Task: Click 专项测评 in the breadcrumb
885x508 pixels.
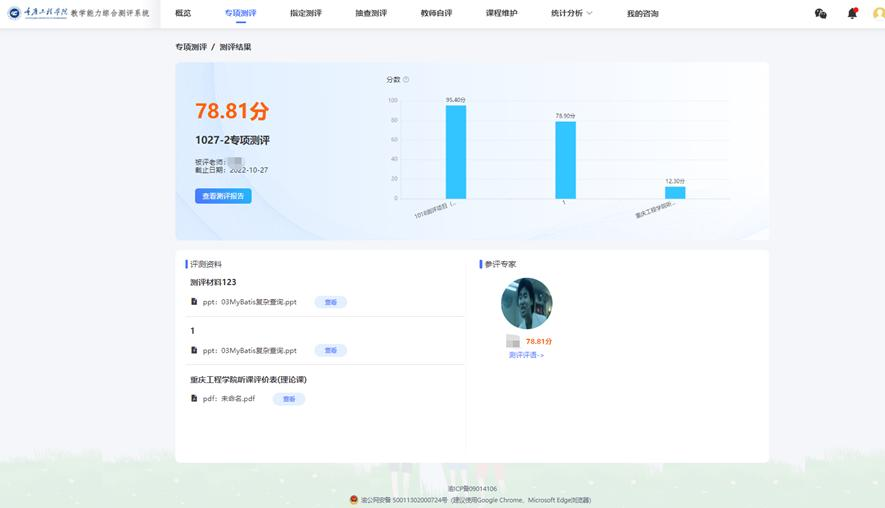Action: pyautogui.click(x=191, y=47)
